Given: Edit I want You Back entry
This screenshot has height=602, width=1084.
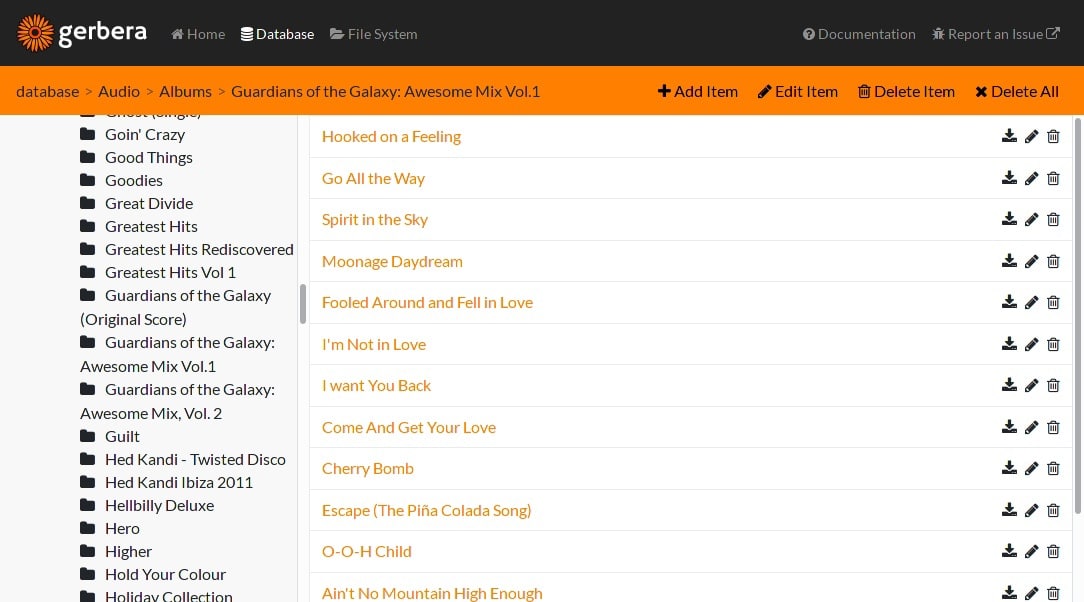Looking at the screenshot, I should (1031, 385).
